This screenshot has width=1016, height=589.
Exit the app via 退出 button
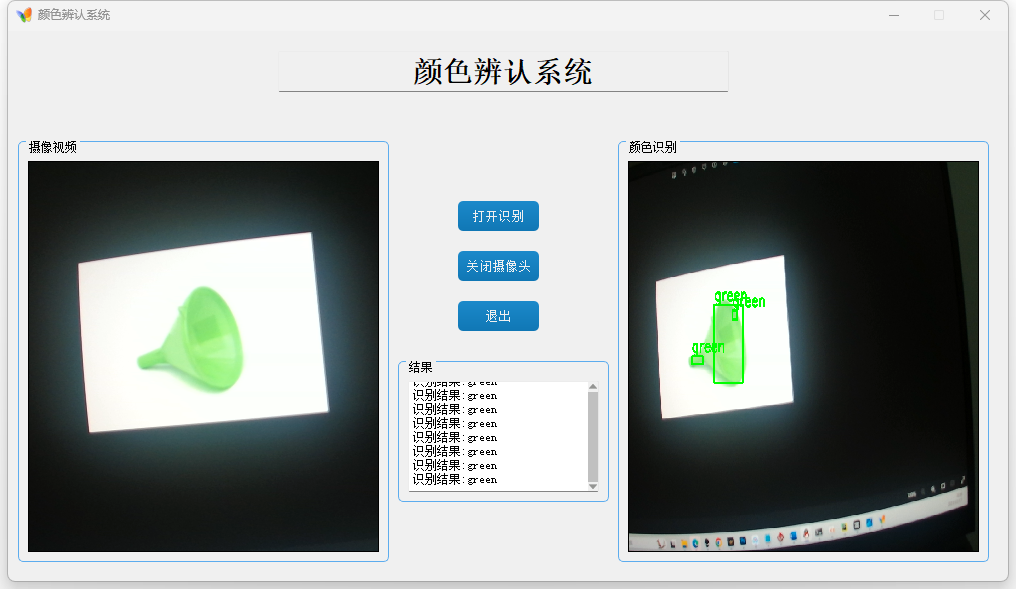498,316
